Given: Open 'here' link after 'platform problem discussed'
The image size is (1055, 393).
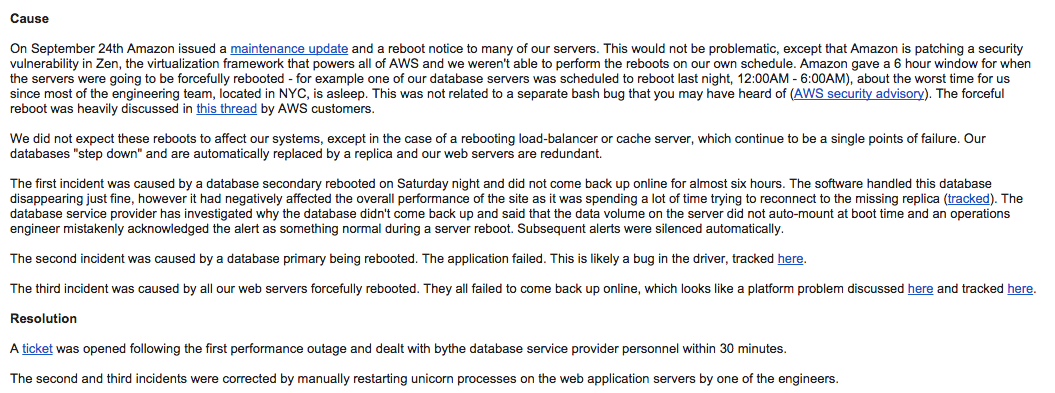Looking at the screenshot, I should 920,289.
